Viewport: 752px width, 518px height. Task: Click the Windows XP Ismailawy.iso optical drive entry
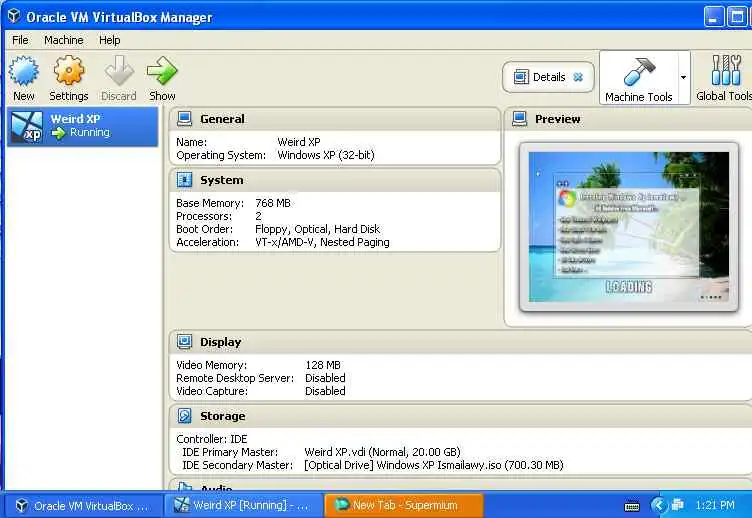pos(434,465)
